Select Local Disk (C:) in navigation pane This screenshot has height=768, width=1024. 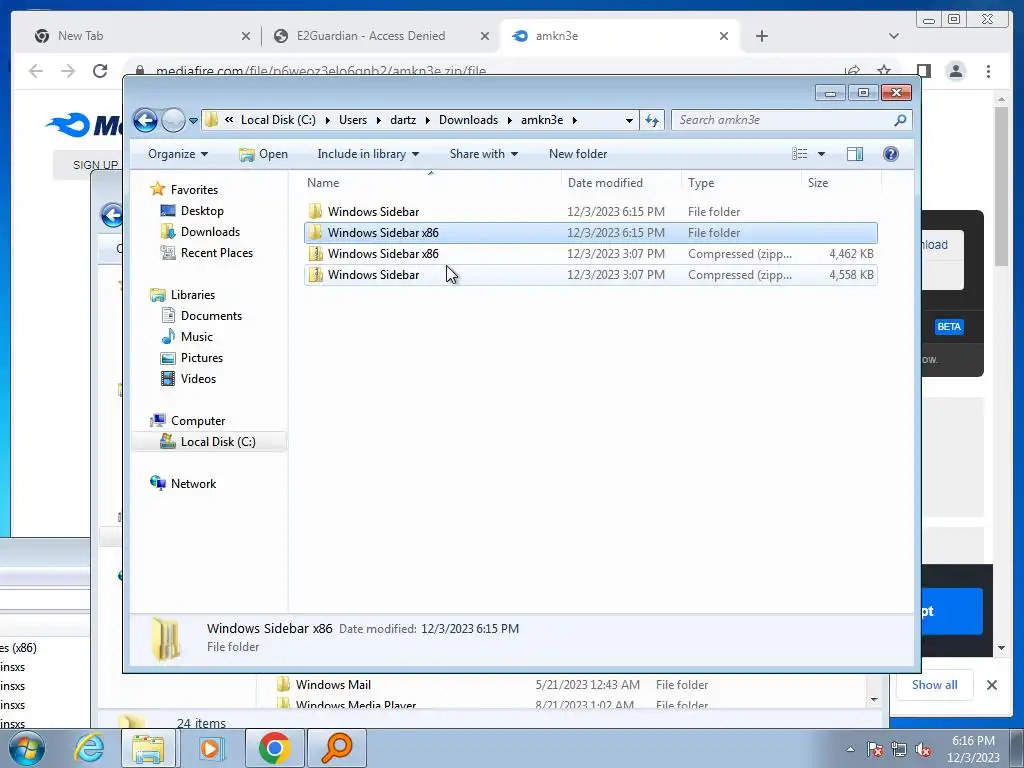(217, 442)
